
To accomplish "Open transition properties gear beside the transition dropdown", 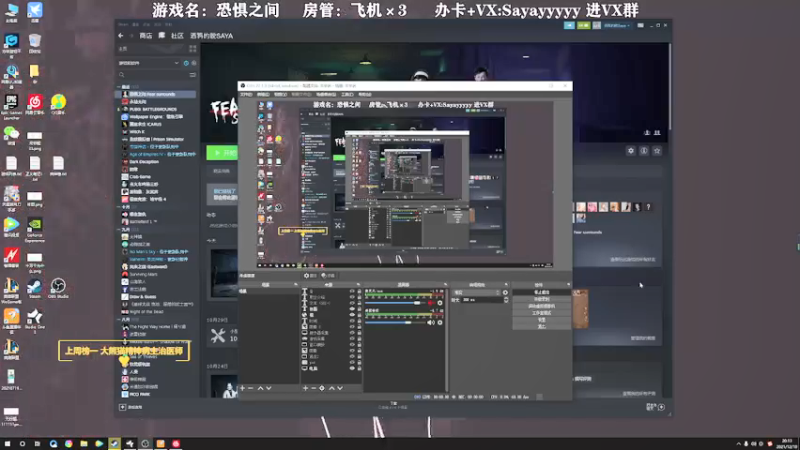I will click(x=505, y=292).
